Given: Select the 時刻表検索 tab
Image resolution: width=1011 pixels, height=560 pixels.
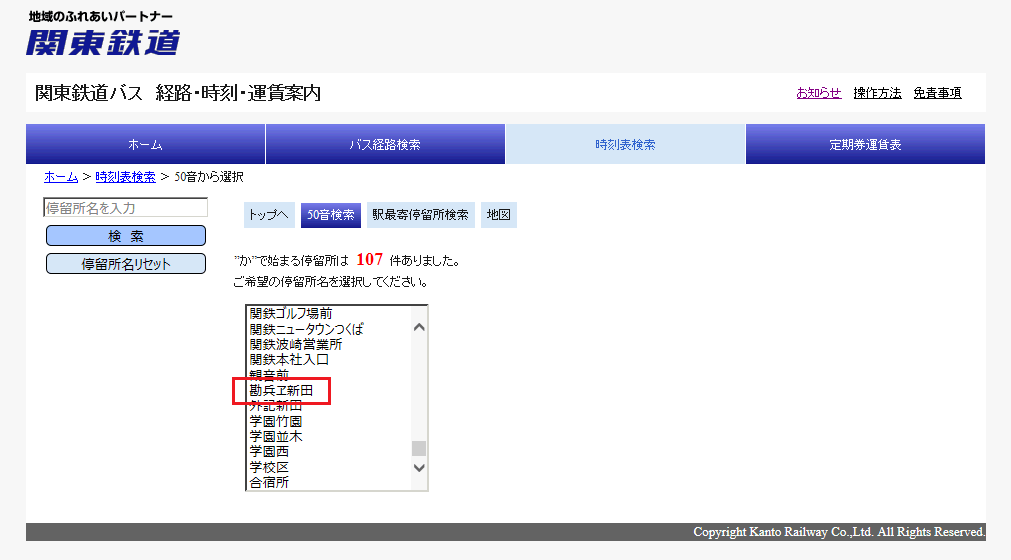Looking at the screenshot, I should coord(625,144).
